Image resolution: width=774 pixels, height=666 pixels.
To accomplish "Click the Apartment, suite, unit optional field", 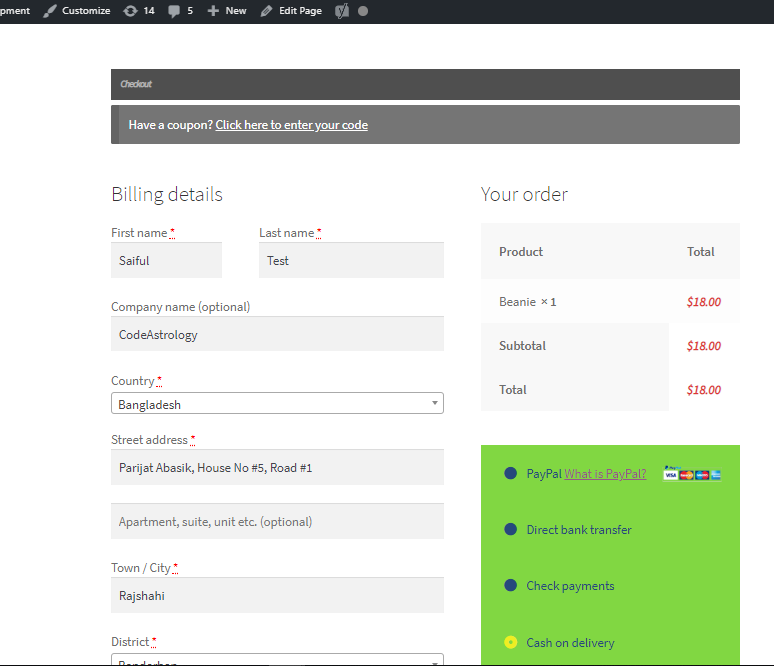I will [277, 521].
